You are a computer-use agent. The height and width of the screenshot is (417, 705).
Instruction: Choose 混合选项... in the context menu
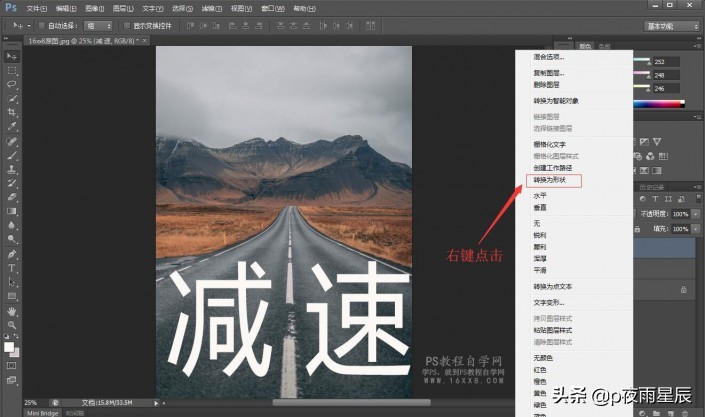[x=549, y=57]
